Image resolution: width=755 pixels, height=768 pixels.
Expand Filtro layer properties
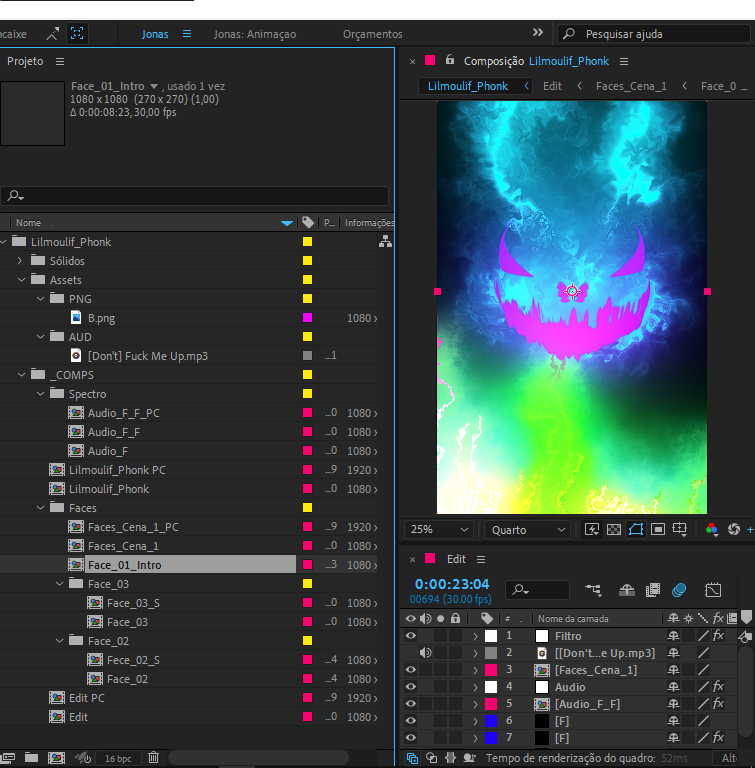point(475,636)
